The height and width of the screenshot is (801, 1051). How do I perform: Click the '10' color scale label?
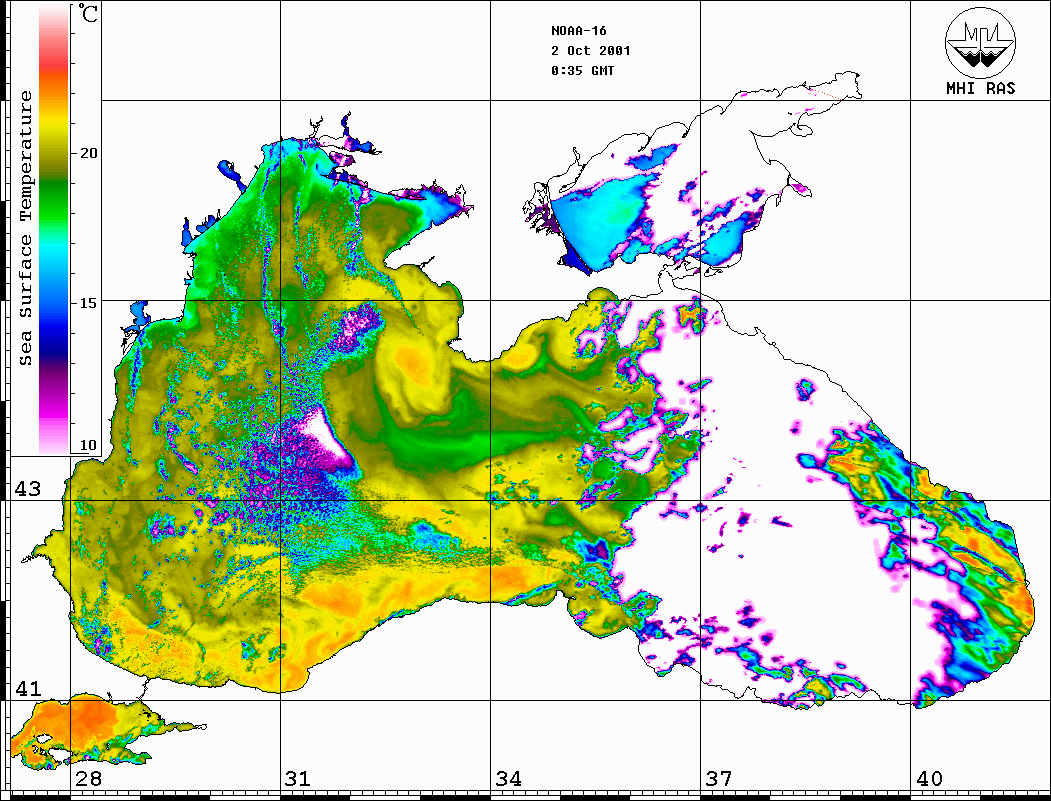point(88,445)
